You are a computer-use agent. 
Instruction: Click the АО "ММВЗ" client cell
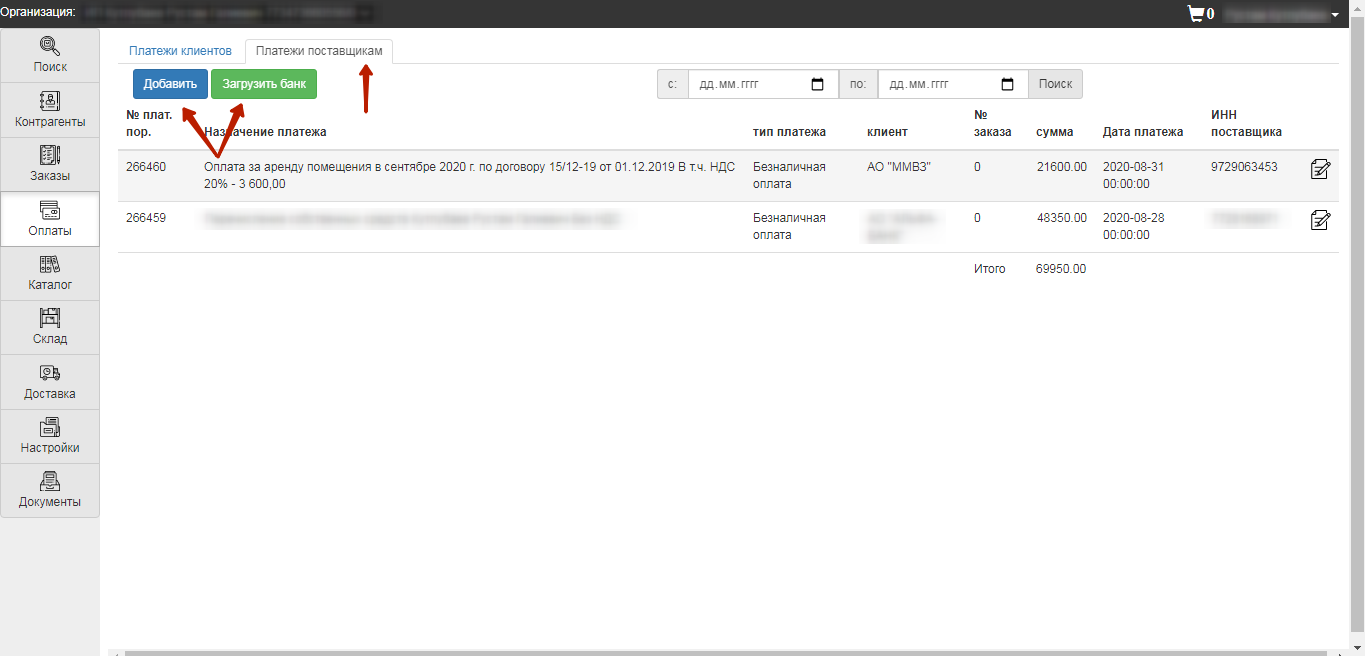coord(899,167)
